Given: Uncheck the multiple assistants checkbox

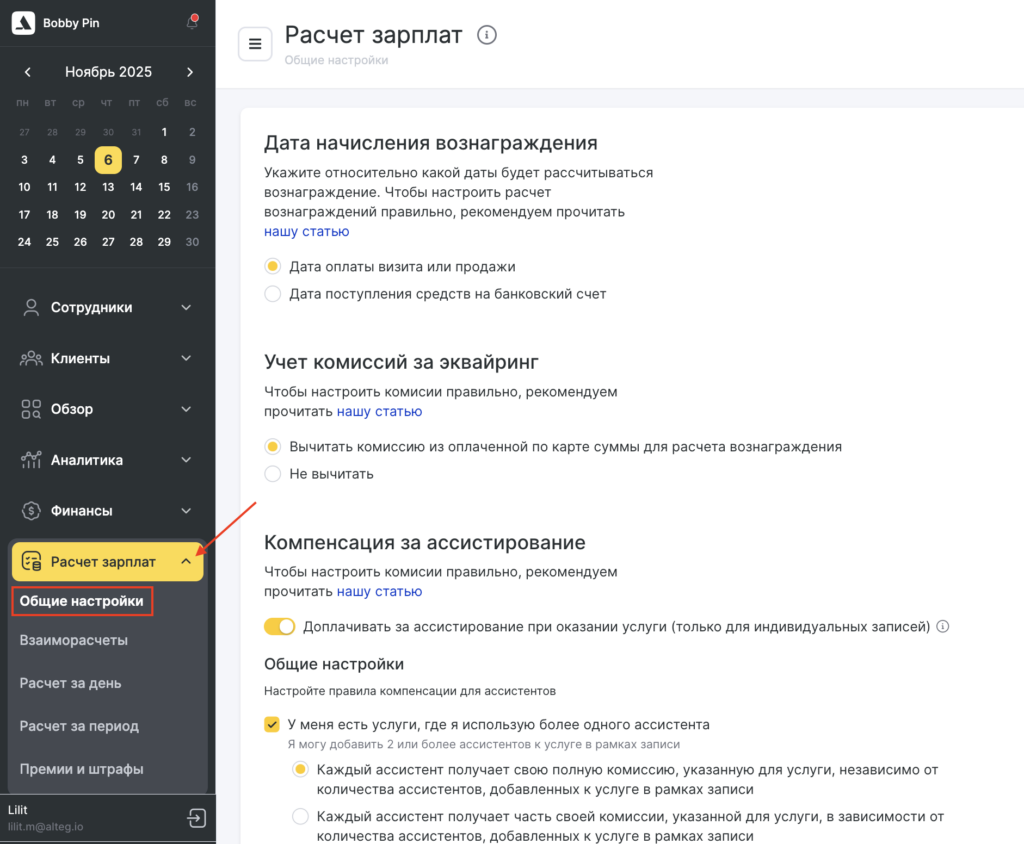Looking at the screenshot, I should click(272, 724).
